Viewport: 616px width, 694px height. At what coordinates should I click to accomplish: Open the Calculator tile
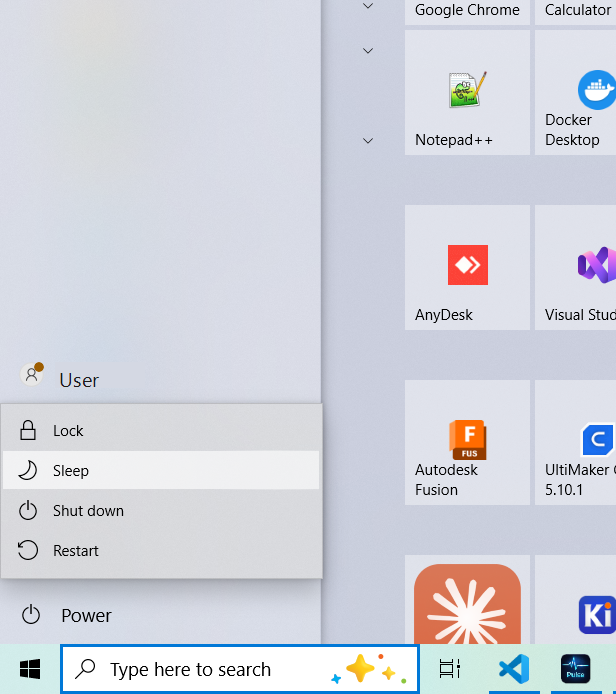(575, 12)
